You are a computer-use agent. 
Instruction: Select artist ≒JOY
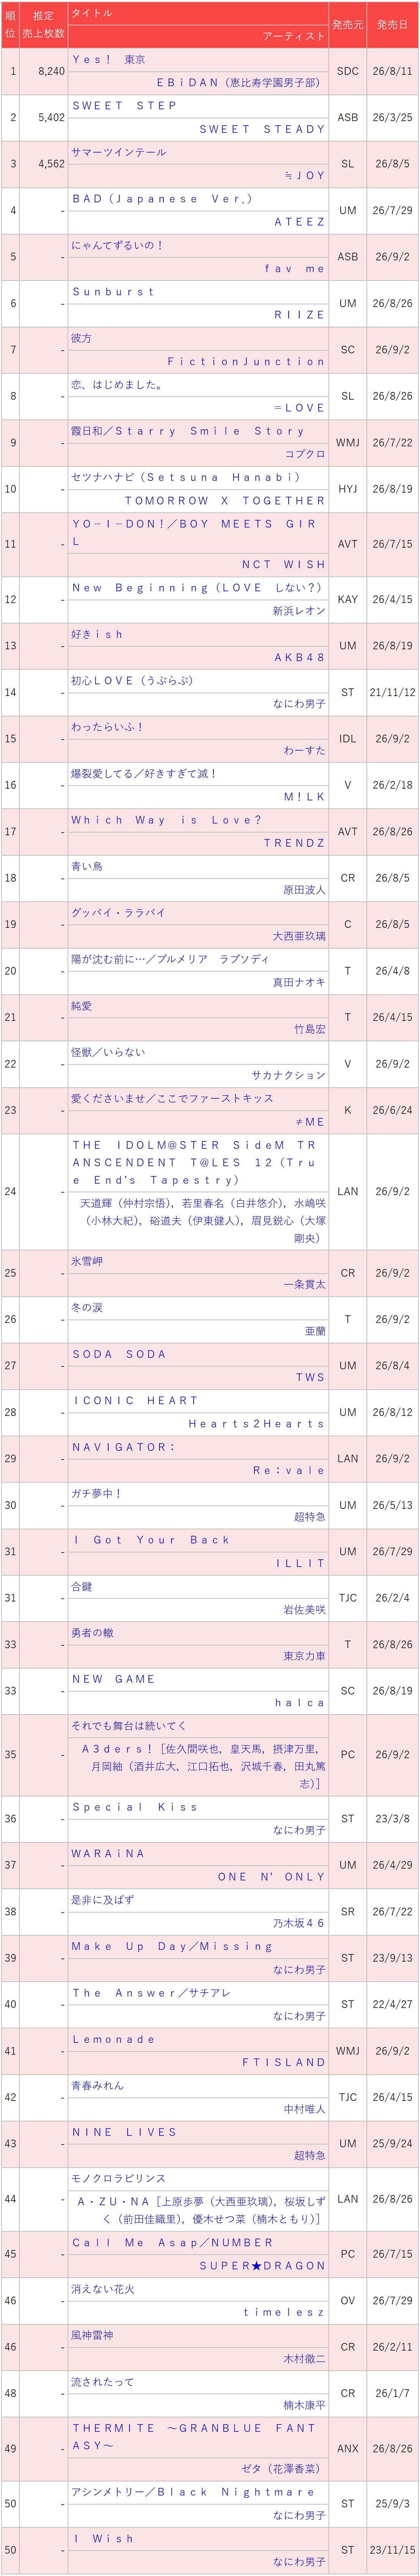(x=305, y=175)
